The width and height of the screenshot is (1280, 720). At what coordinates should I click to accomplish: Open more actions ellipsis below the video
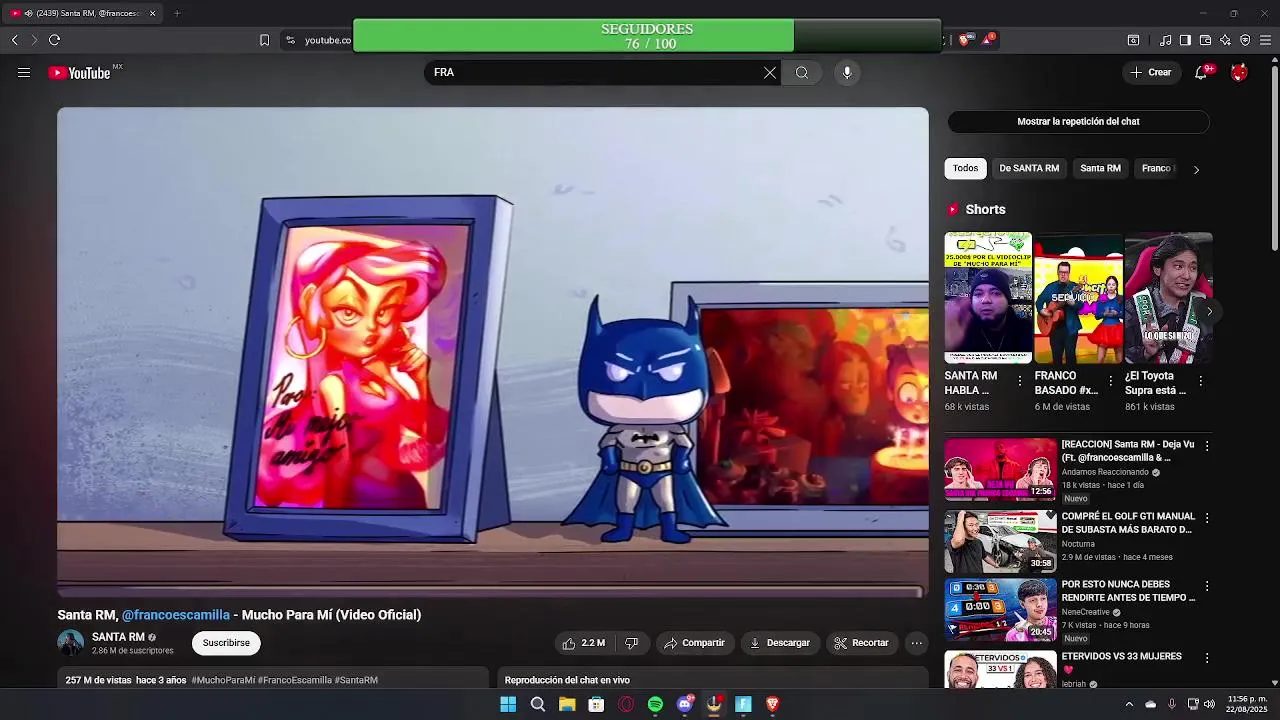click(x=917, y=643)
